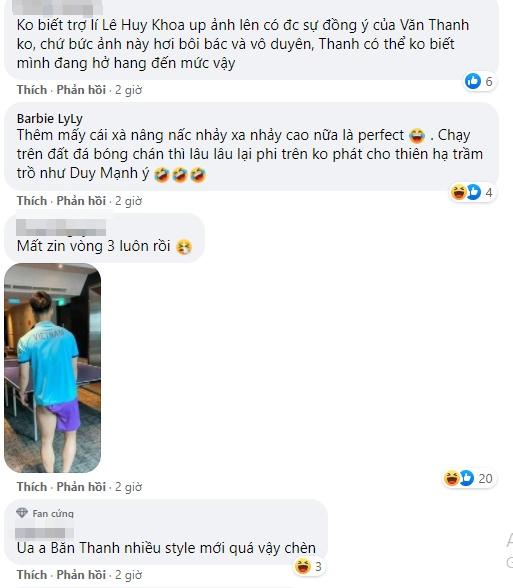Reply to the photo comment
This screenshot has height=588, width=513.
click(x=81, y=487)
